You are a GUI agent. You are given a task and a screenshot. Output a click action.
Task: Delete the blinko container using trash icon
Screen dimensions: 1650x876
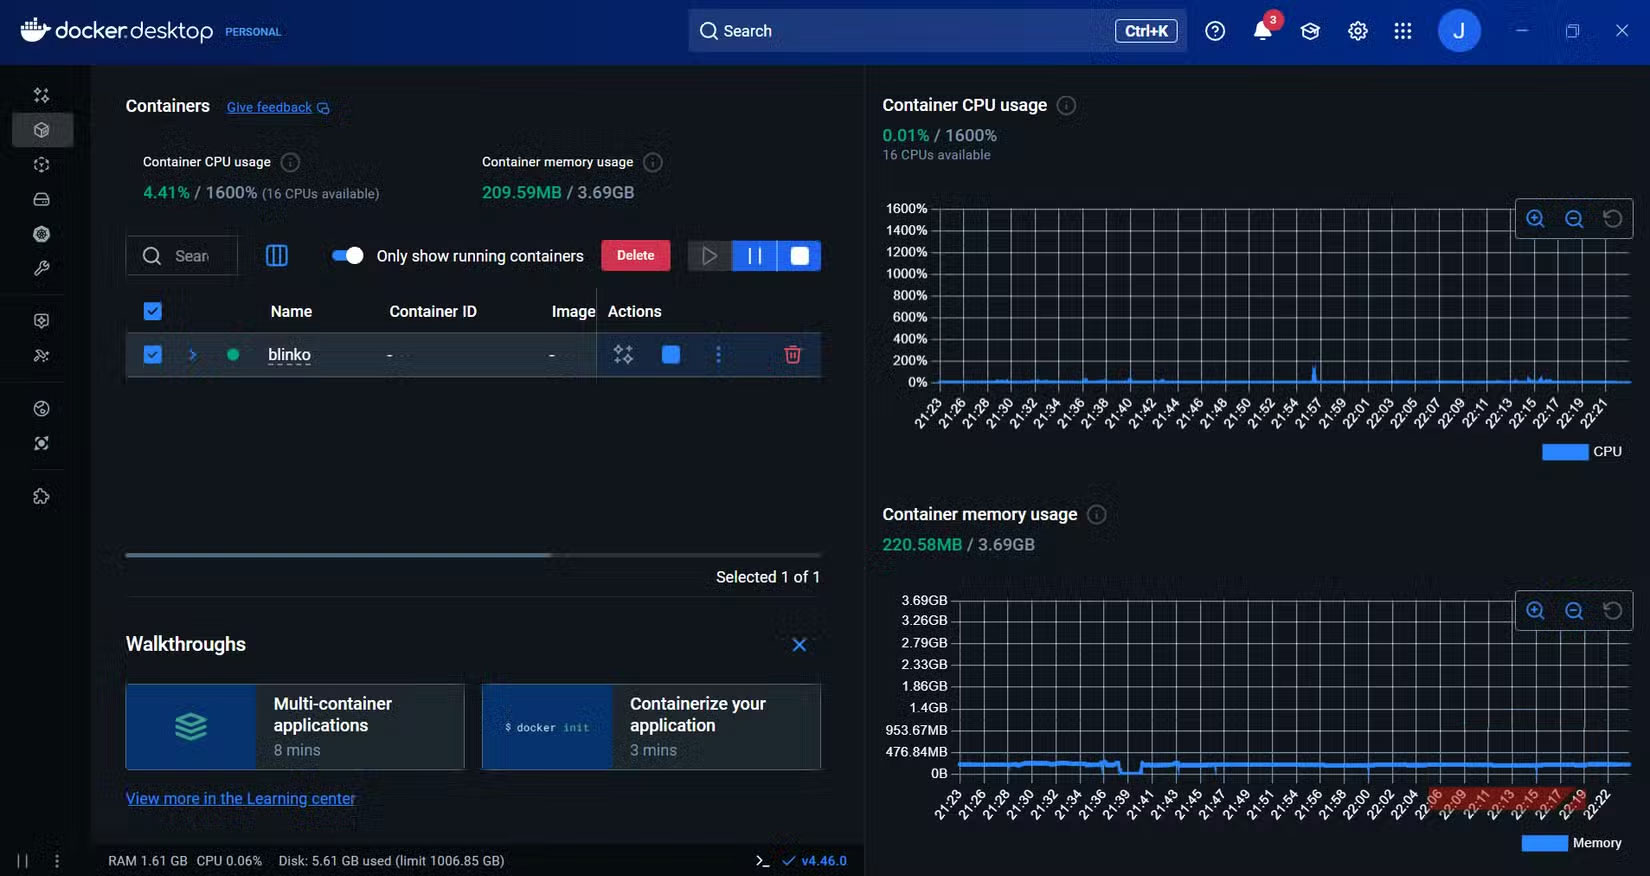coord(792,355)
